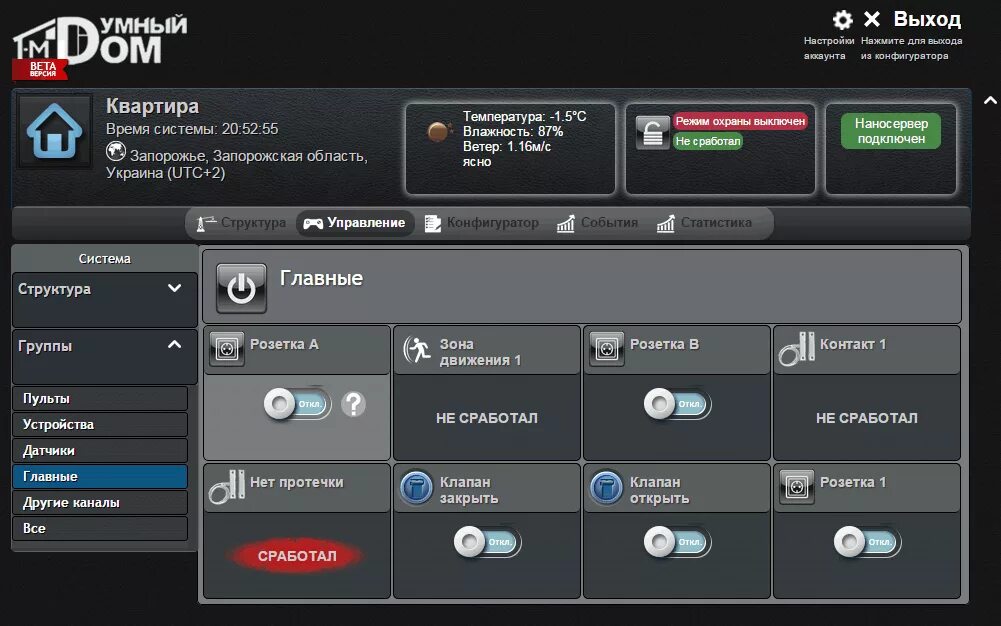Click the gamepad icon on Управление tab
Screen dimensions: 1001x626
point(313,223)
